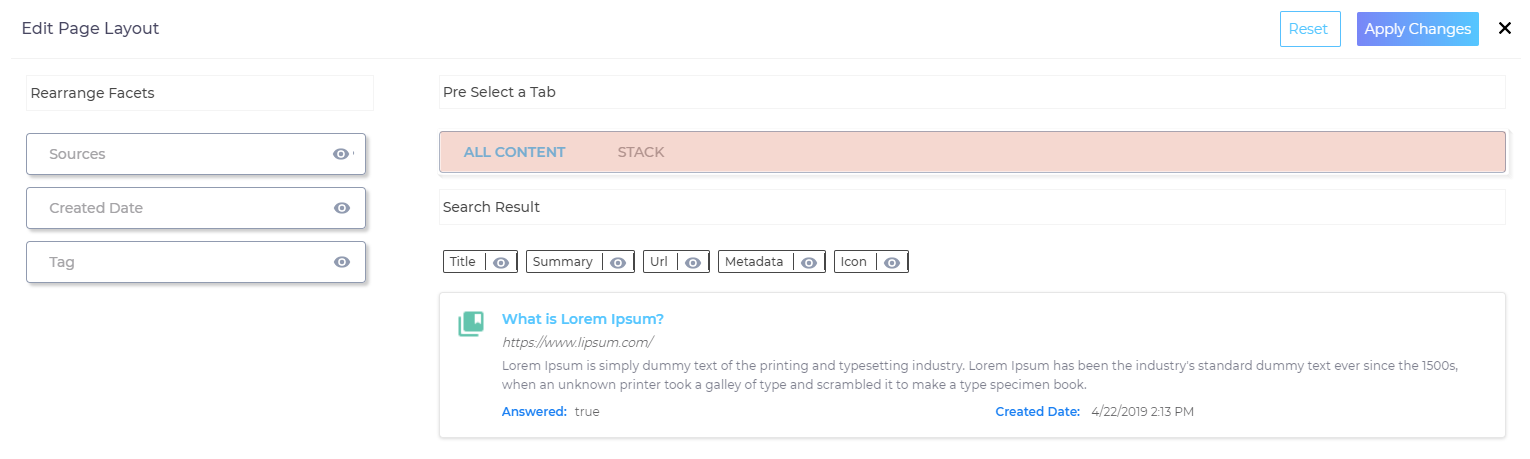Hide the Title field in results
The height and width of the screenshot is (459, 1530).
tap(501, 262)
